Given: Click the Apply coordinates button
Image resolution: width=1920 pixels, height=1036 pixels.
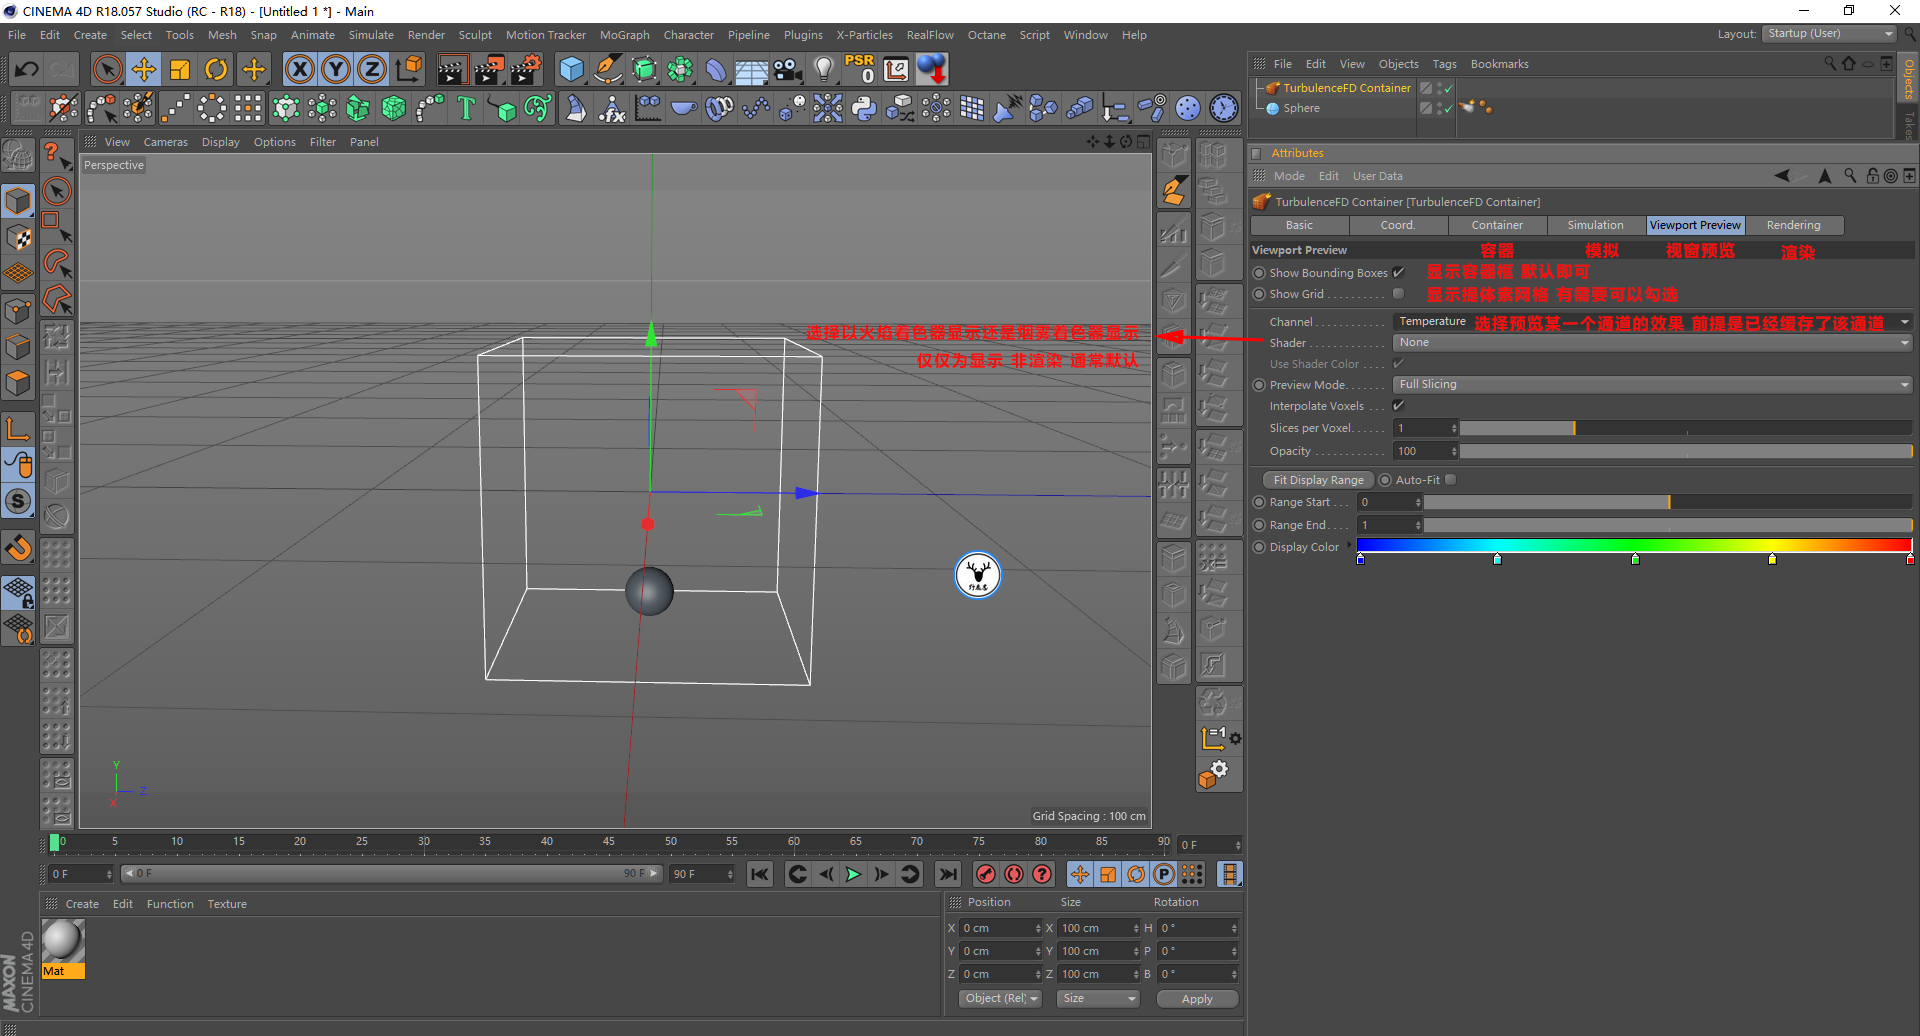Looking at the screenshot, I should 1197,999.
